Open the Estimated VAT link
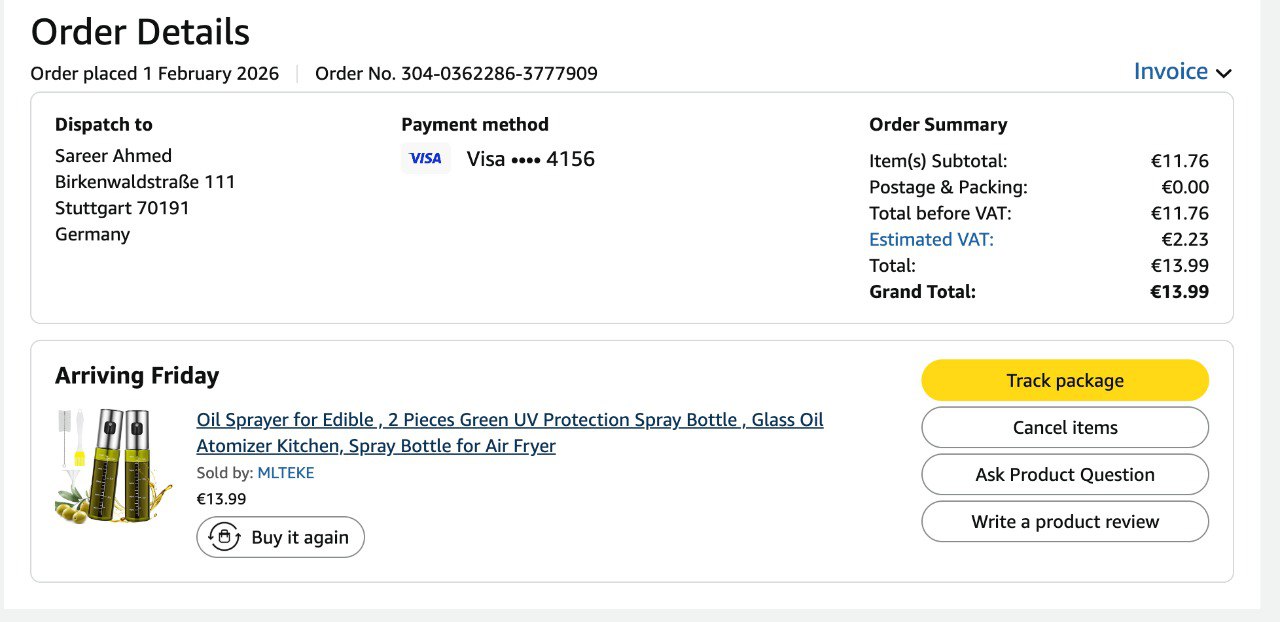This screenshot has width=1280, height=622. point(931,239)
